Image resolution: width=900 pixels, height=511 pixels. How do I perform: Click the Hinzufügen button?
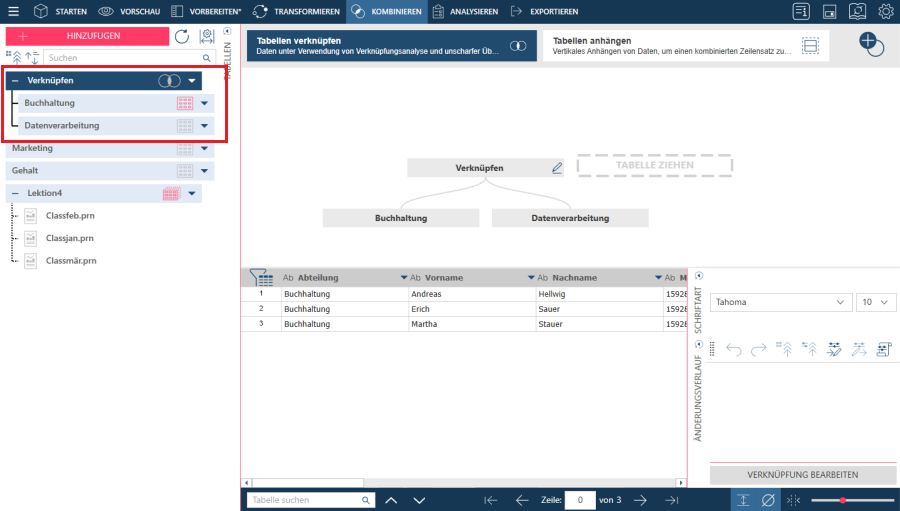click(x=86, y=36)
